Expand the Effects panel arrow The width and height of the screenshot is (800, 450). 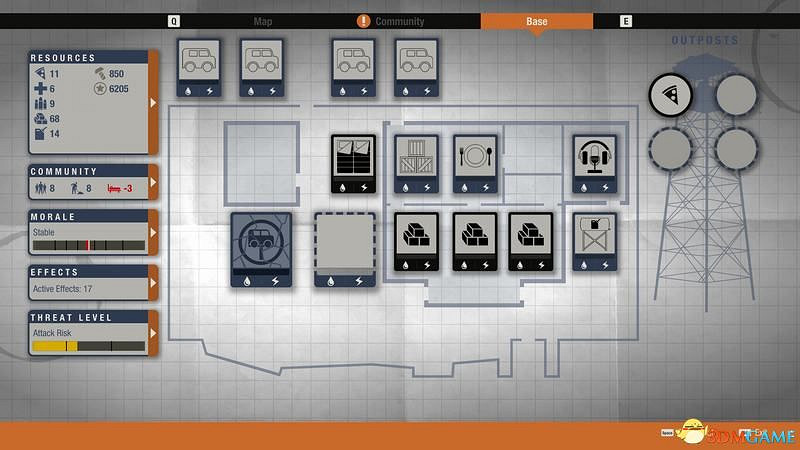pos(153,283)
